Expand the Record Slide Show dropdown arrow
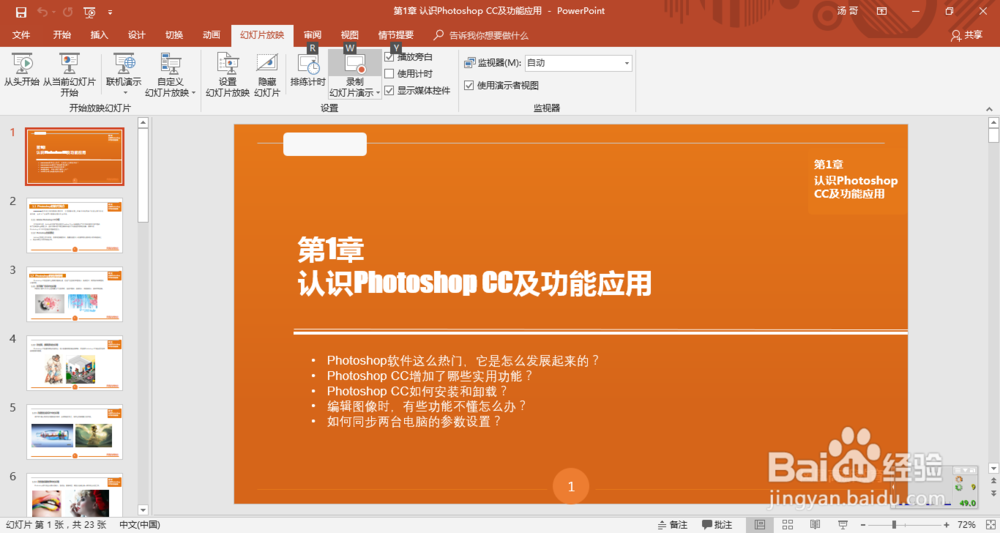1000x533 pixels. coord(378,93)
